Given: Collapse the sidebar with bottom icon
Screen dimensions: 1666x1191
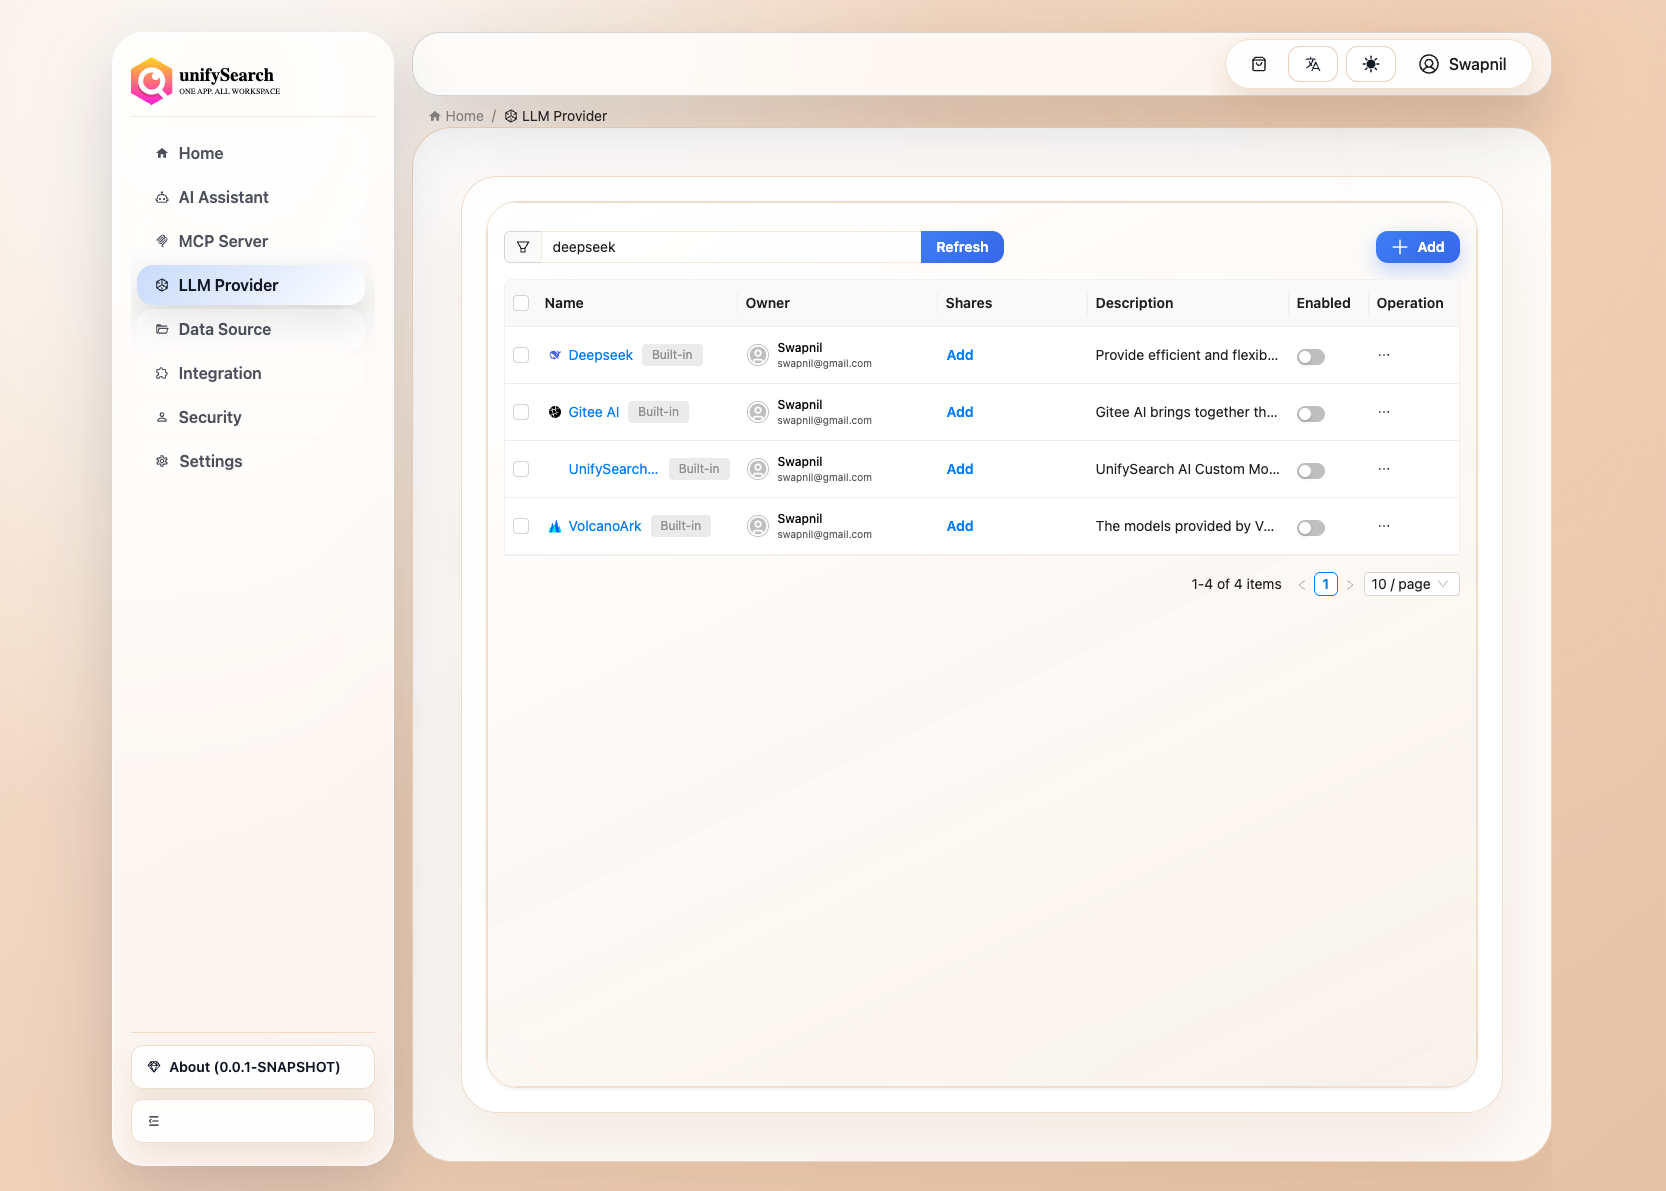Looking at the screenshot, I should (x=153, y=1120).
